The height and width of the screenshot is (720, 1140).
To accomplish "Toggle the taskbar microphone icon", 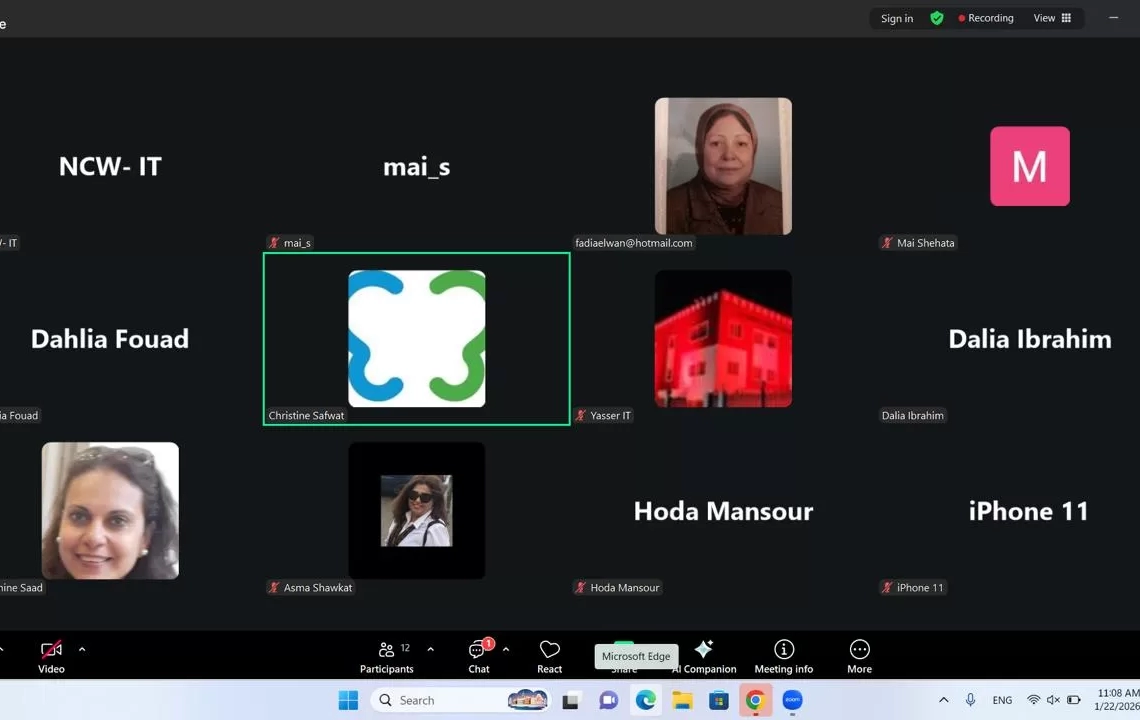I will tap(970, 700).
